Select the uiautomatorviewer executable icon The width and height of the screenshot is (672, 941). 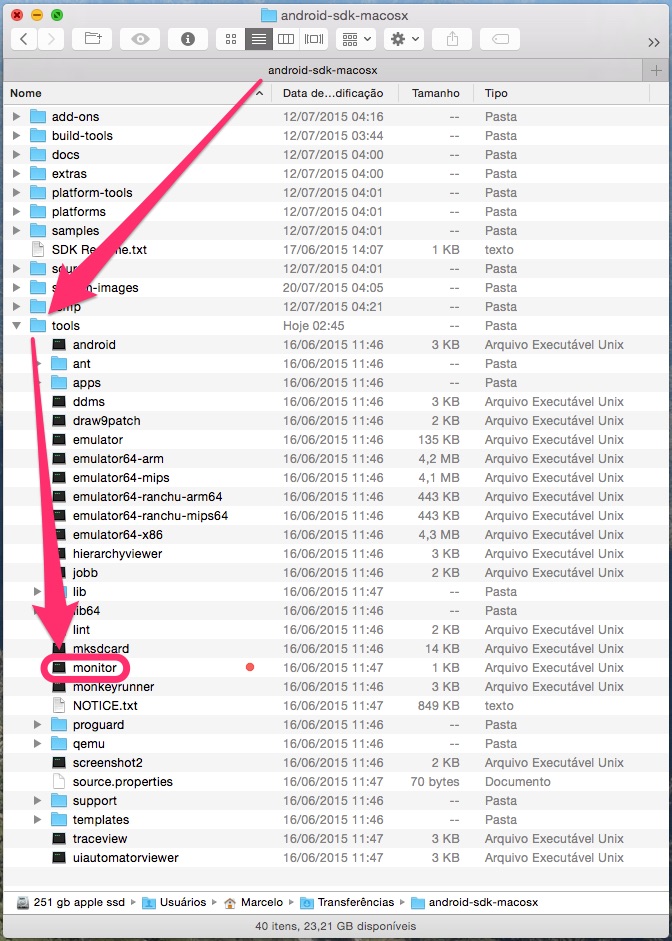pos(59,858)
